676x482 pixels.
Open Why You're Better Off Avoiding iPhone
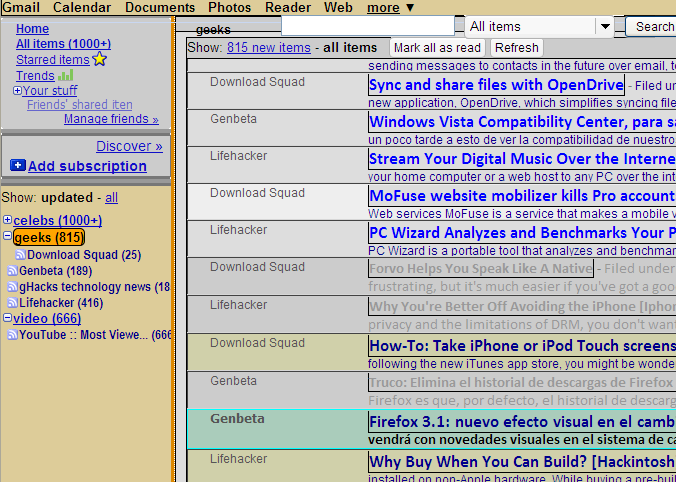point(522,307)
